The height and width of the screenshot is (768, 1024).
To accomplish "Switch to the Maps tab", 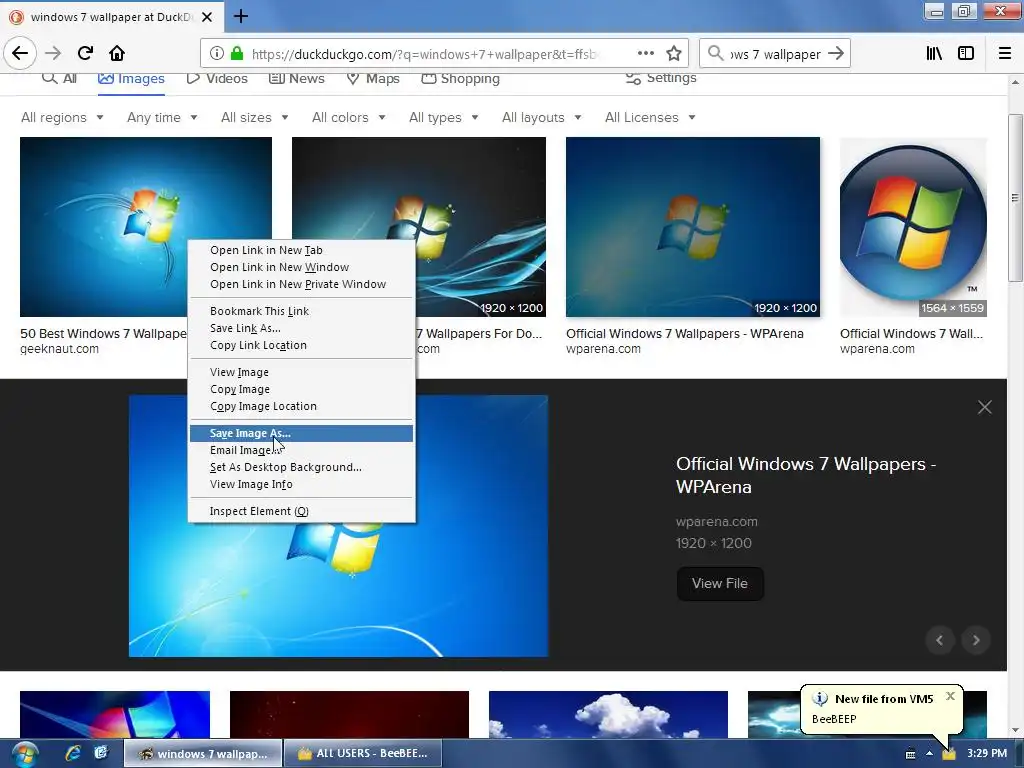I will pos(373,79).
